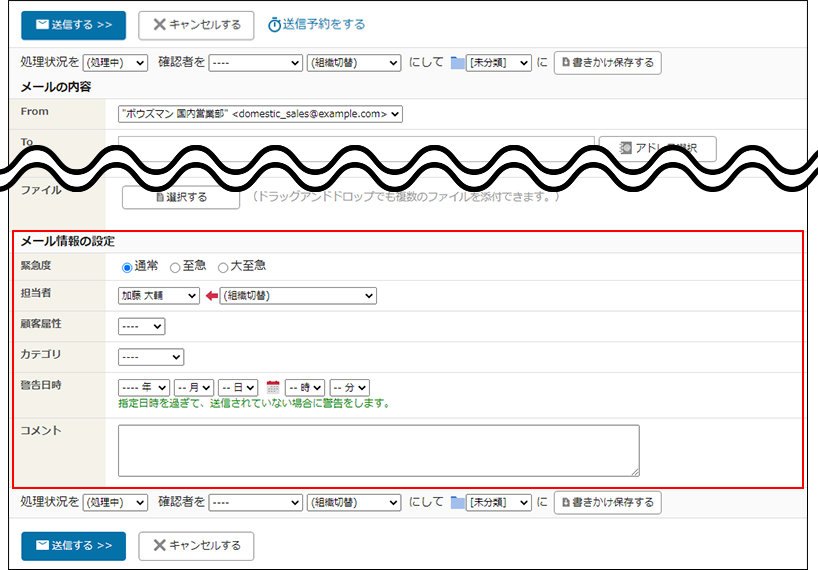The width and height of the screenshot is (818, 570).
Task: Click the top キャンセルする button
Action: 196,25
